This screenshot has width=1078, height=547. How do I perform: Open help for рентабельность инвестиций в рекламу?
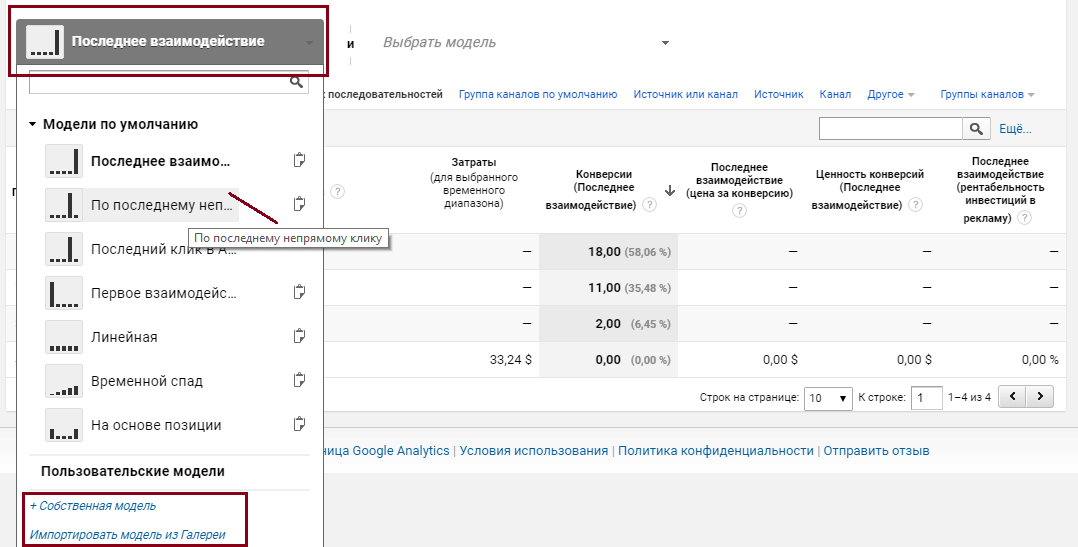pyautogui.click(x=1024, y=218)
